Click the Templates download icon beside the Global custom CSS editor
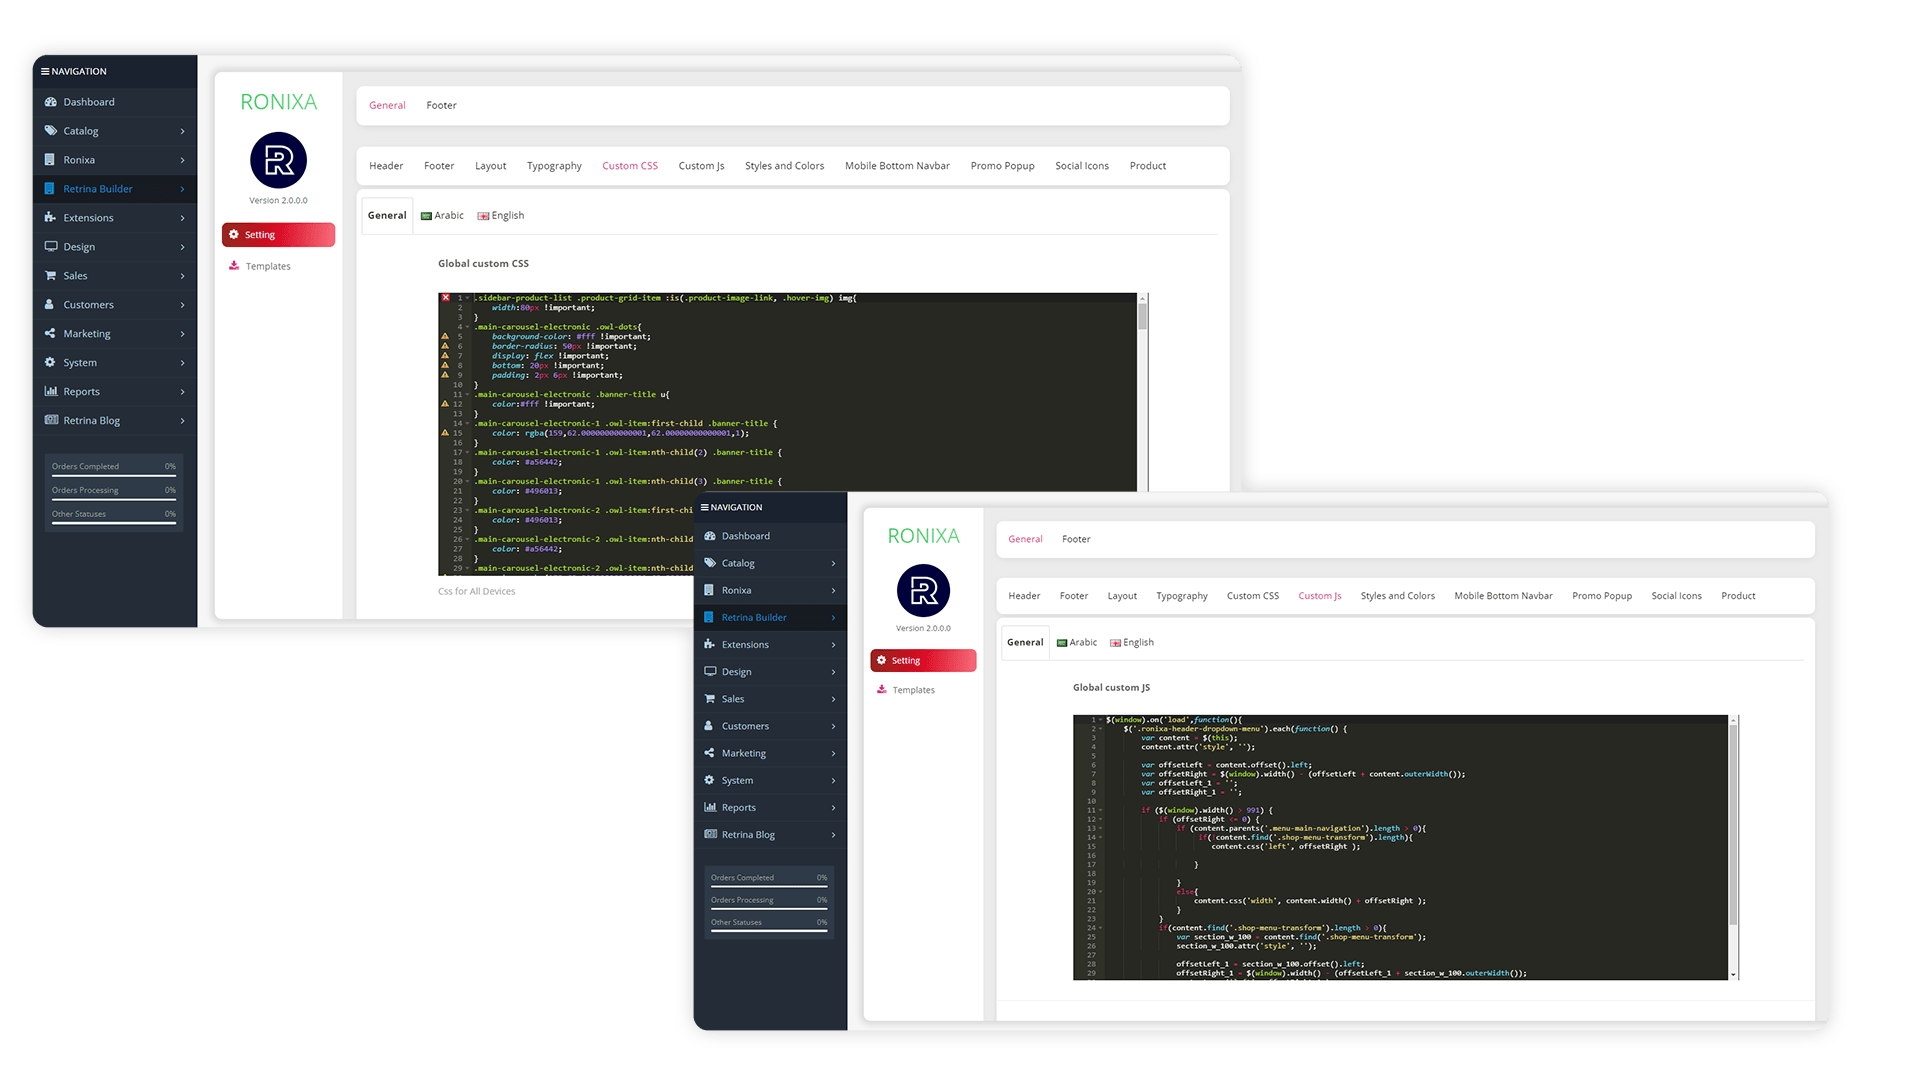Viewport: 1920px width, 1080px height. tap(234, 266)
